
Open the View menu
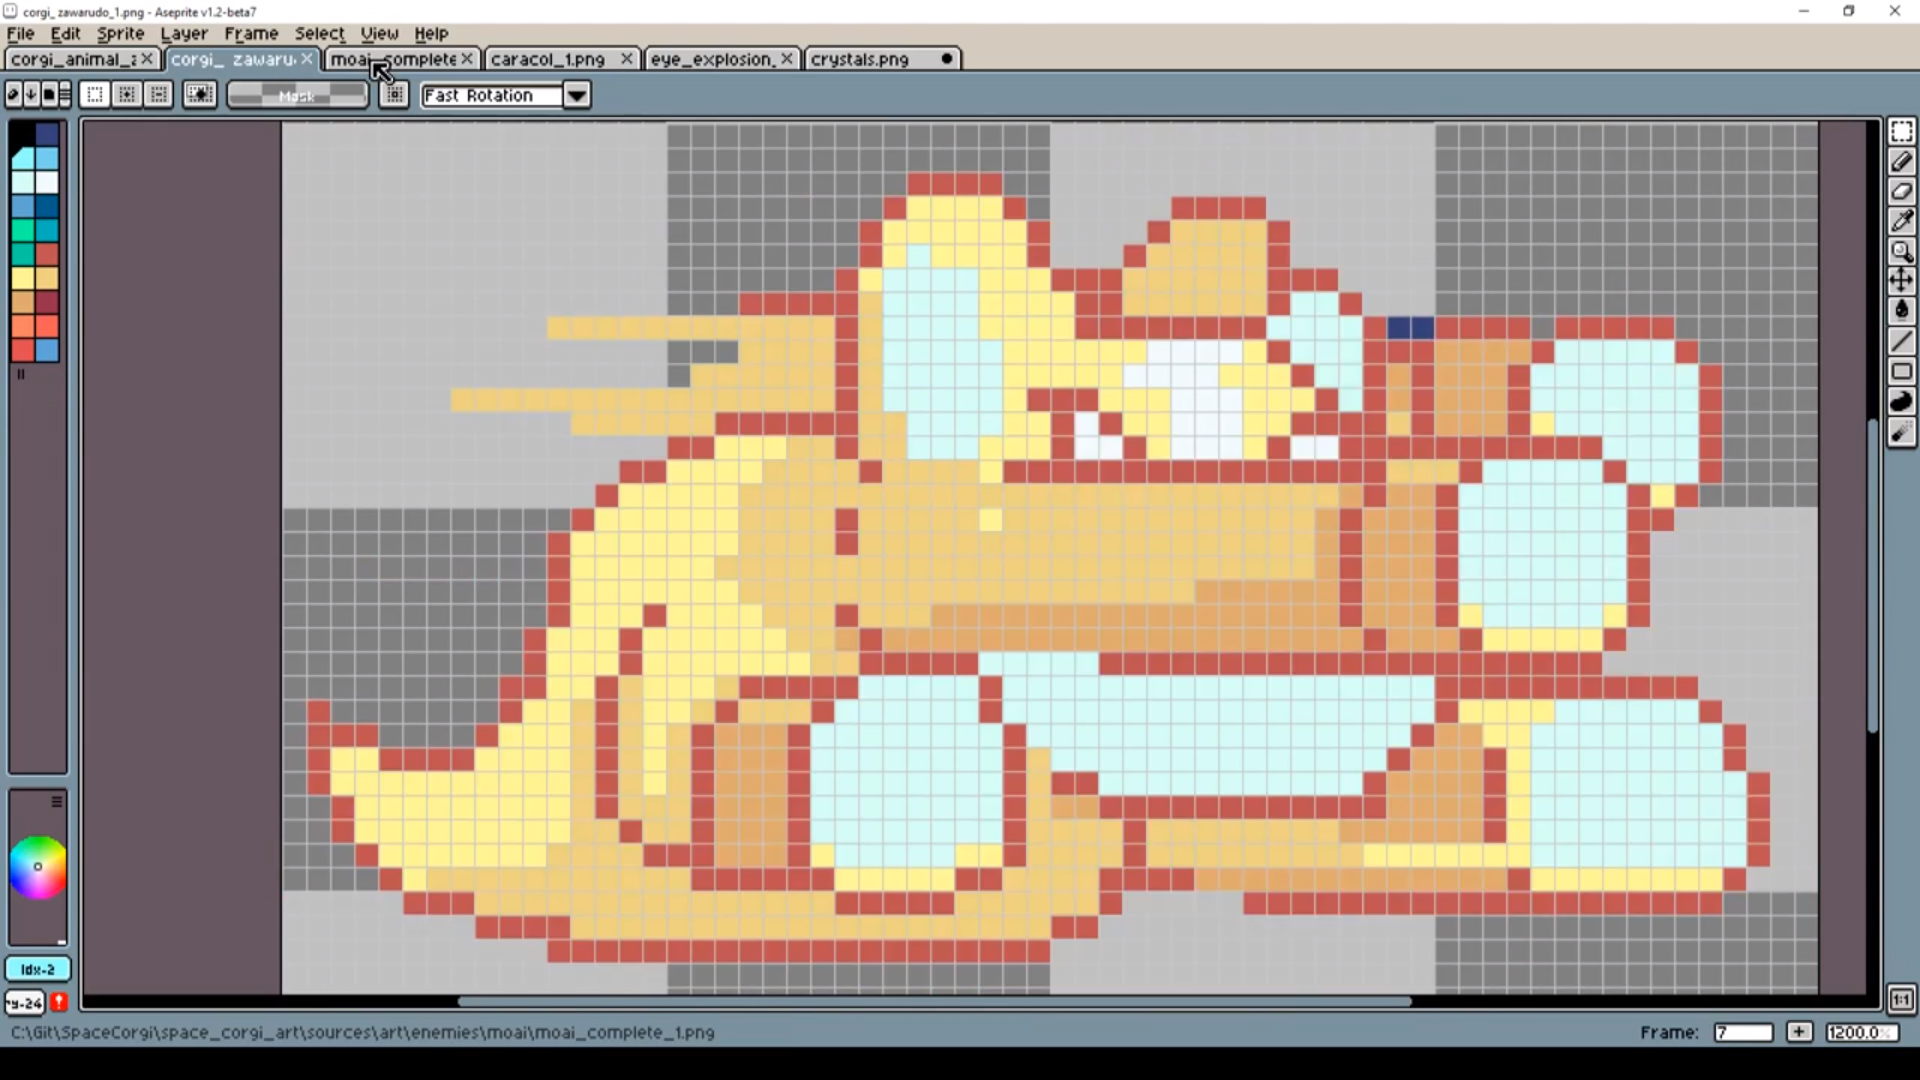pos(379,33)
